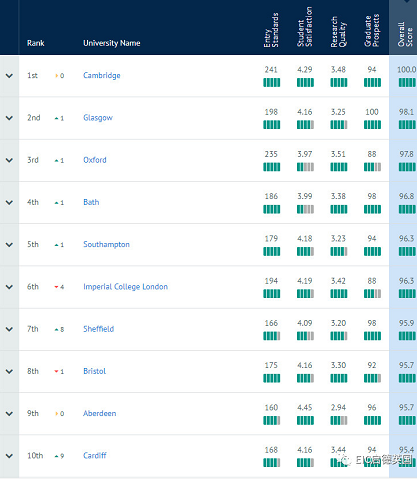417x479 pixels.
Task: Click Imperial's red rank-down arrow
Action: (57, 287)
